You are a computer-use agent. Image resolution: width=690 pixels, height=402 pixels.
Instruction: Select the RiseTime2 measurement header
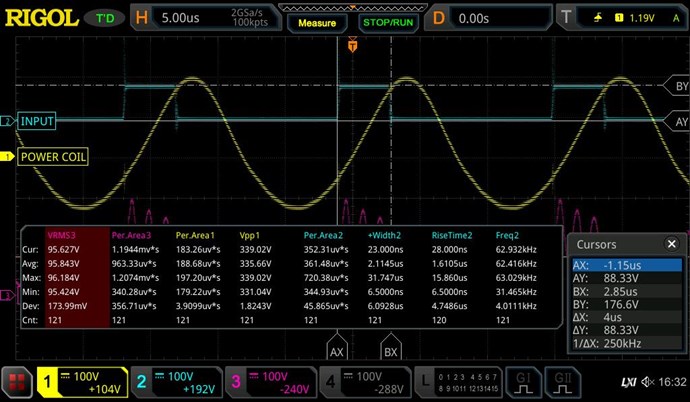(451, 235)
